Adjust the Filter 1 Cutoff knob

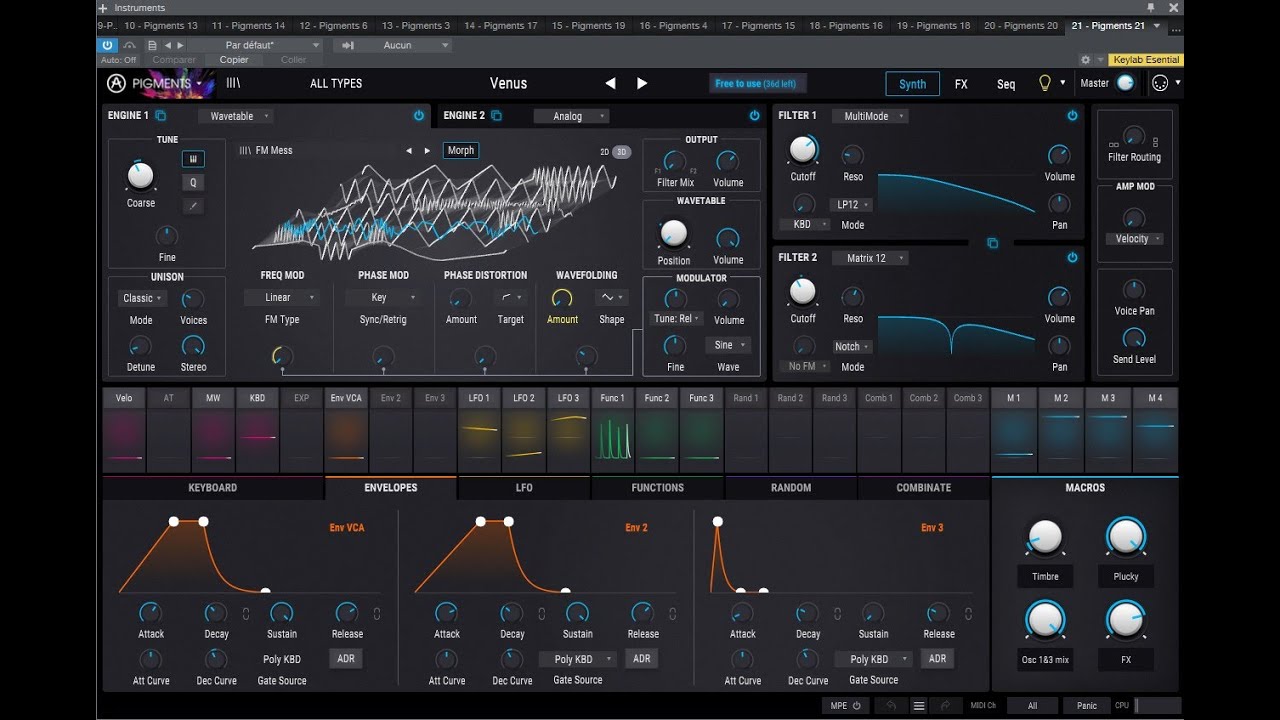point(803,151)
